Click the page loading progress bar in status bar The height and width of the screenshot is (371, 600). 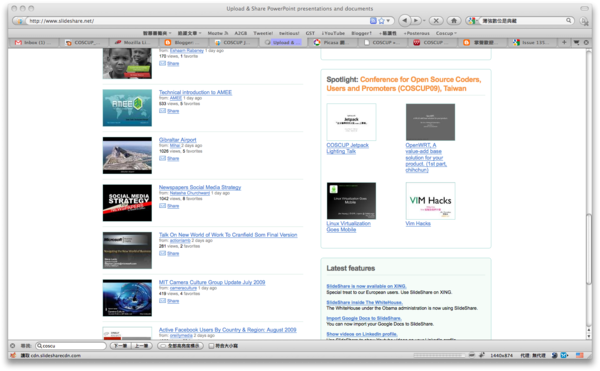[x=440, y=355]
